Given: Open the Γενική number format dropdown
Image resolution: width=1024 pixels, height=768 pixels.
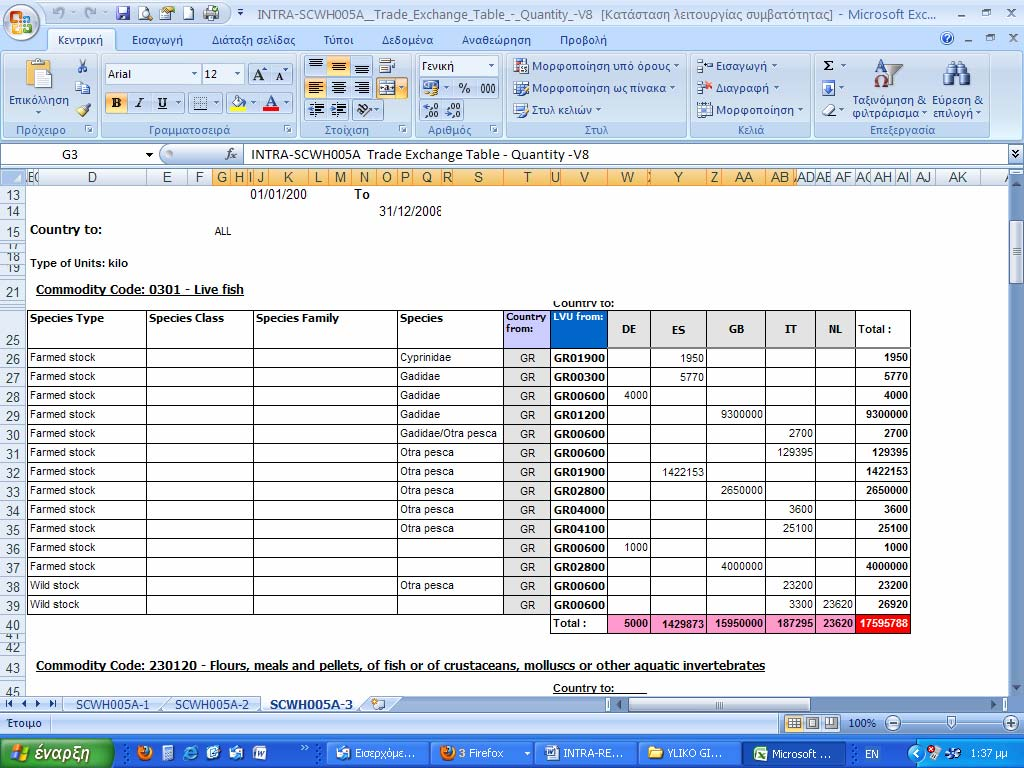Looking at the screenshot, I should pyautogui.click(x=491, y=66).
